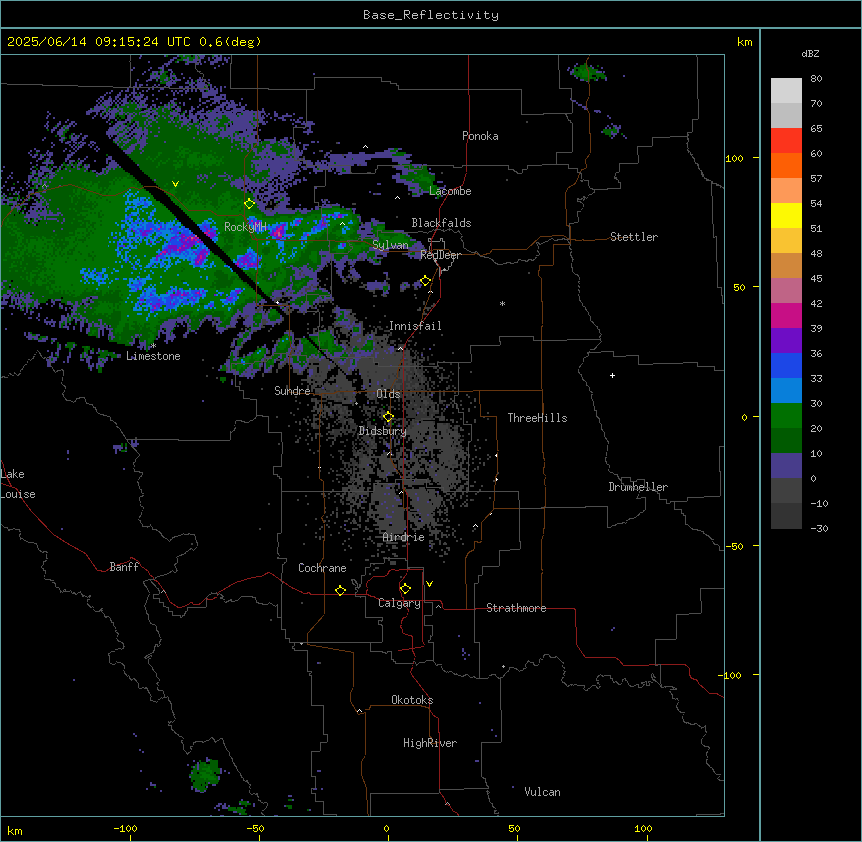Click the Calgary city label
Image resolution: width=862 pixels, height=842 pixels.
(399, 603)
